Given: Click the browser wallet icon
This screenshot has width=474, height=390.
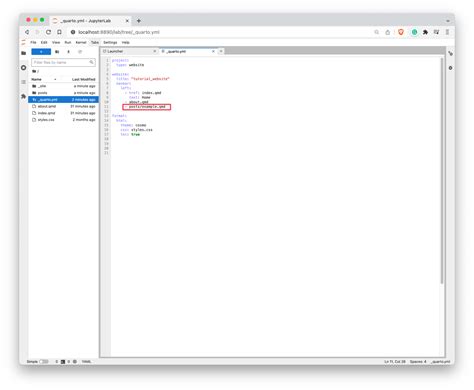Looking at the screenshot, I should tap(436, 32).
